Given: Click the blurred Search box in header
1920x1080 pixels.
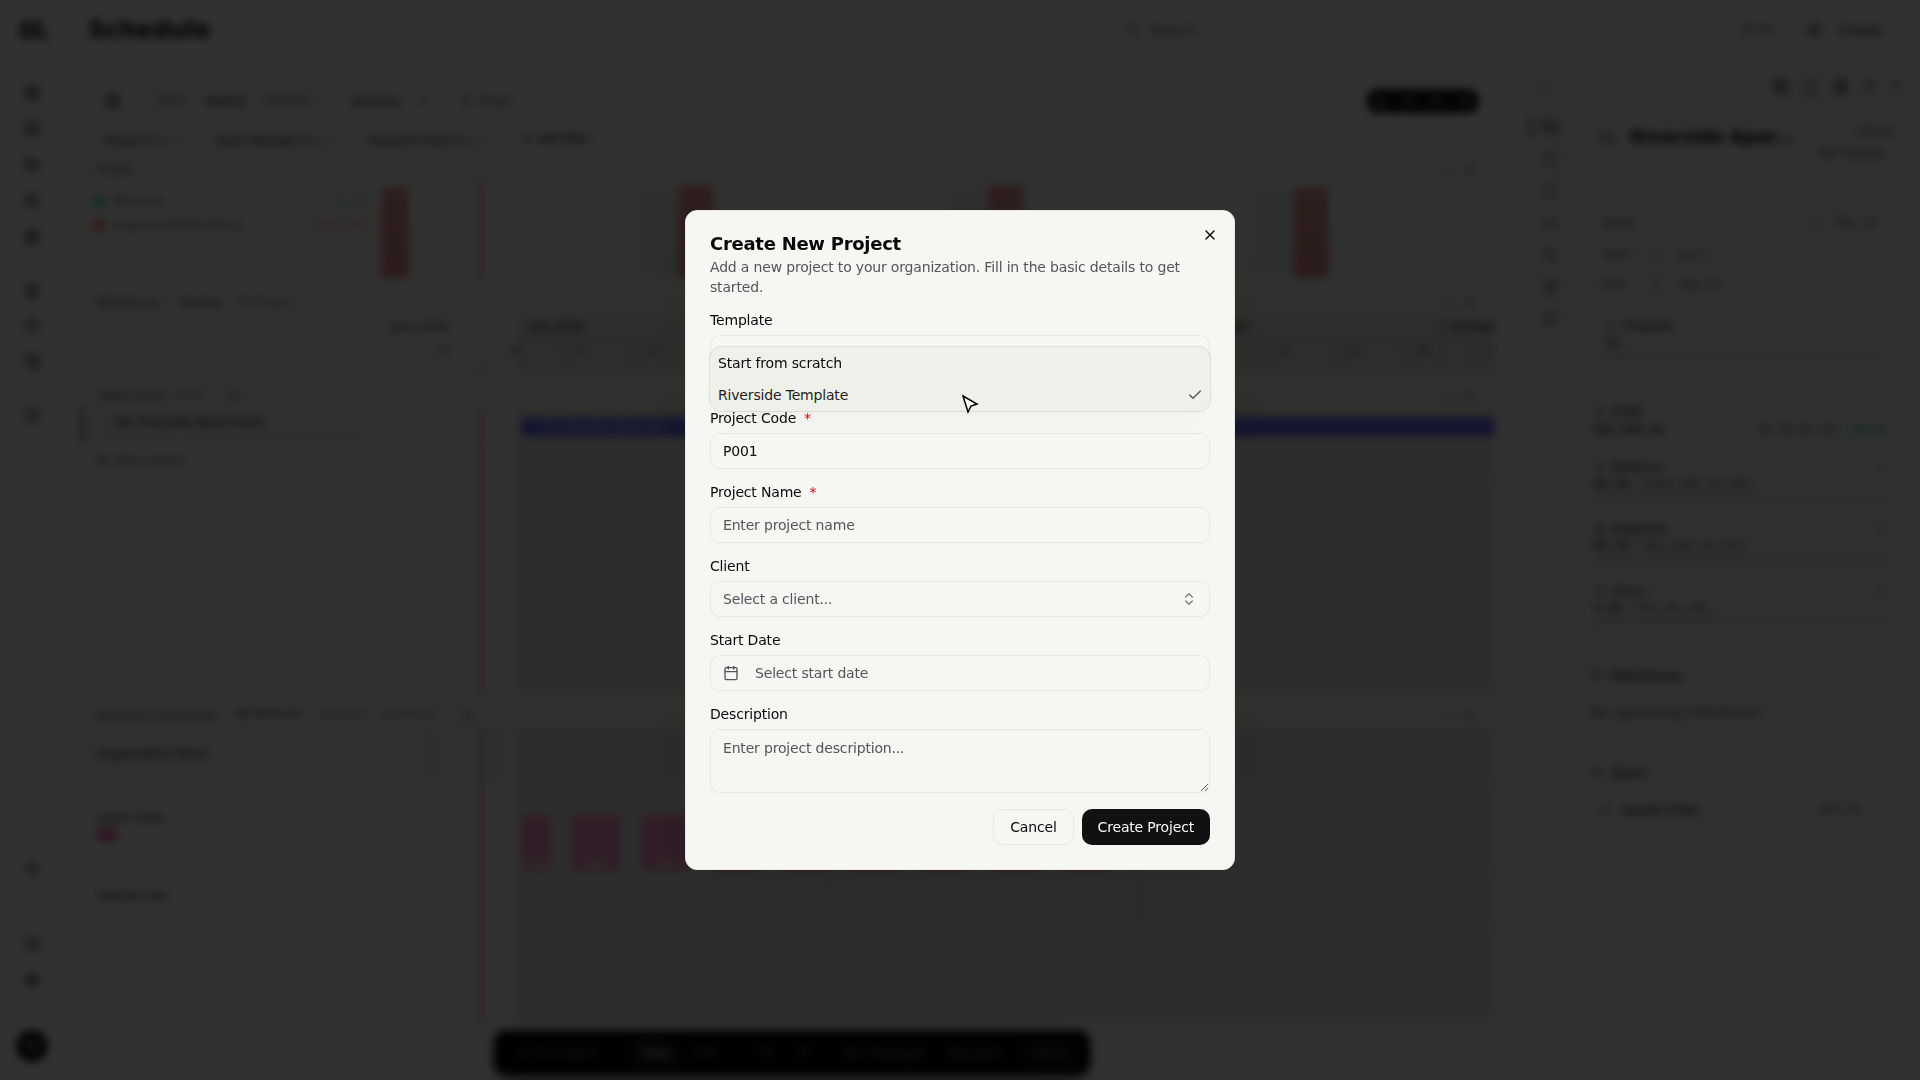Looking at the screenshot, I should pos(1172,30).
